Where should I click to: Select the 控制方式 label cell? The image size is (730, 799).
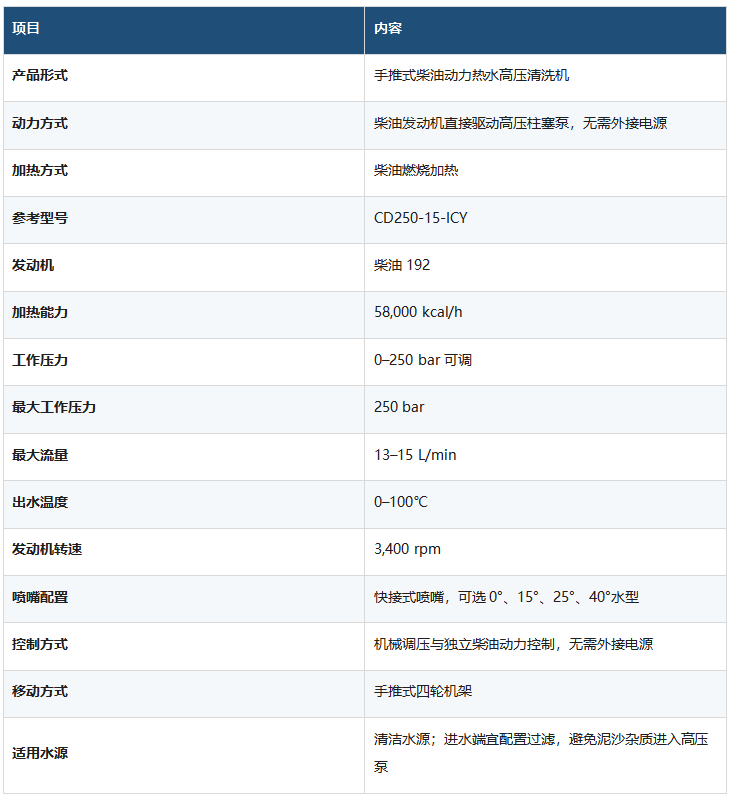click(x=184, y=647)
